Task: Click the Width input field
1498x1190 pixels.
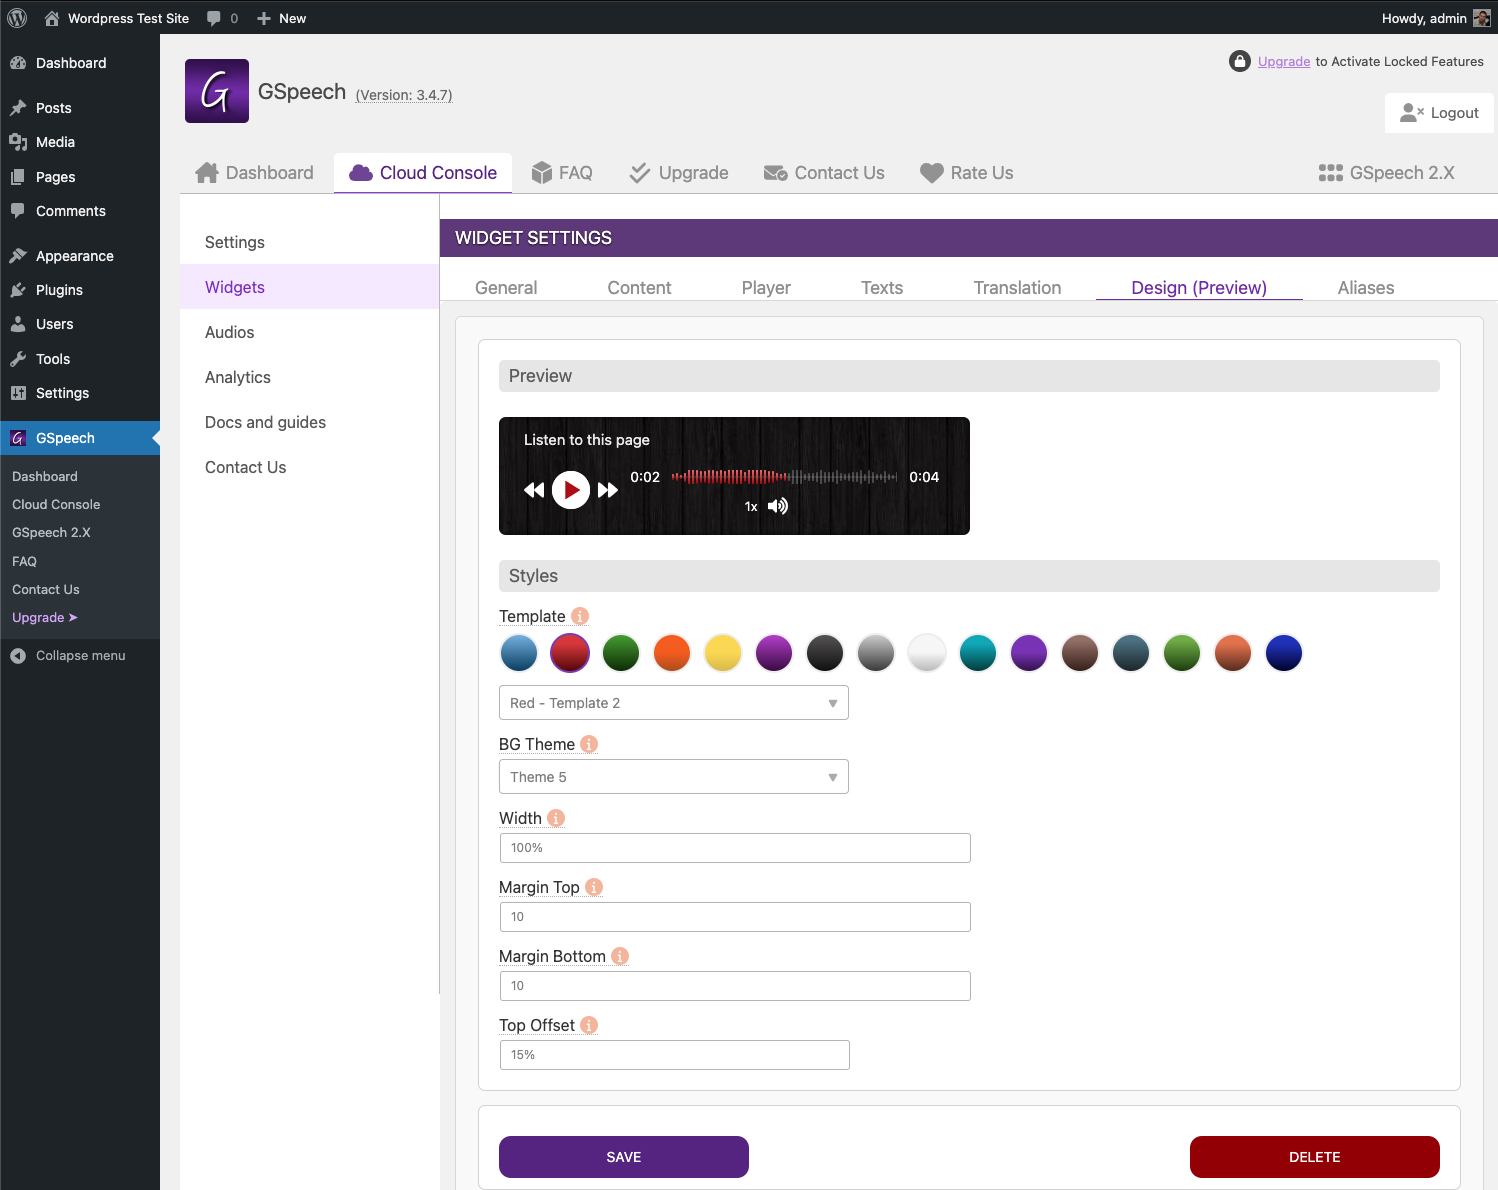Action: (735, 848)
